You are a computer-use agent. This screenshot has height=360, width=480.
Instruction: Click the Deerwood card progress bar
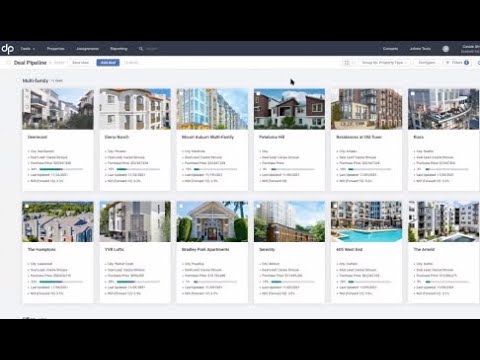[61, 169]
